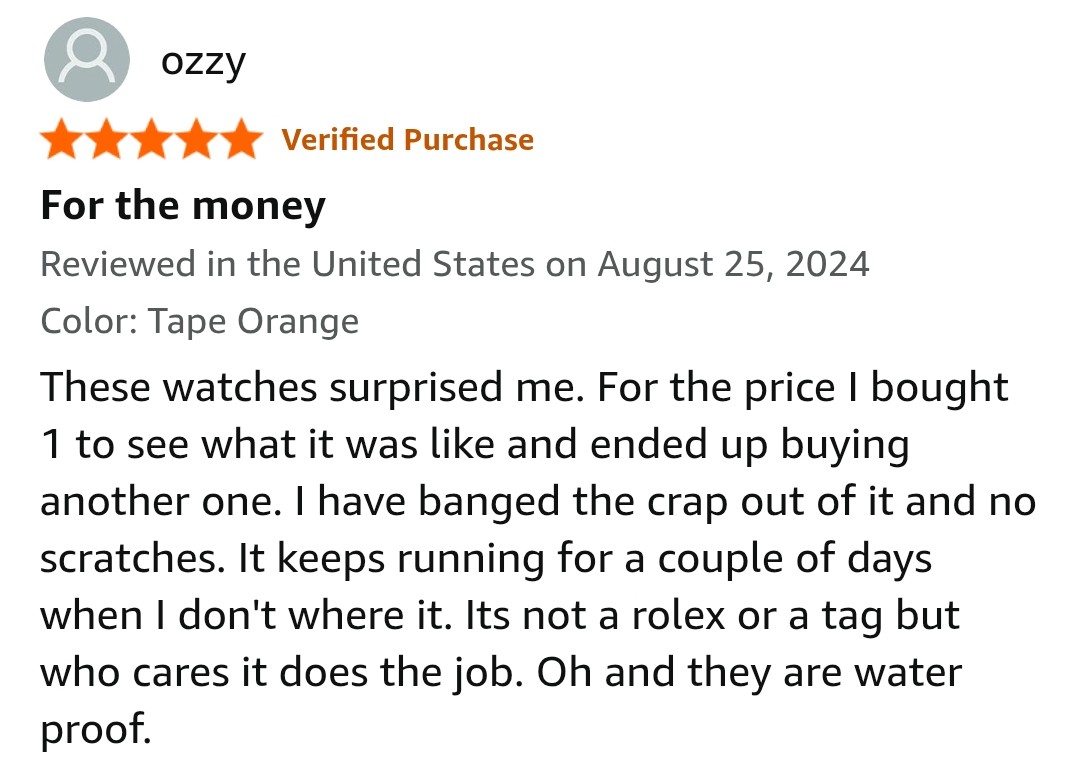The height and width of the screenshot is (784, 1080).
Task: Click the first line of review text
Action: click(524, 388)
